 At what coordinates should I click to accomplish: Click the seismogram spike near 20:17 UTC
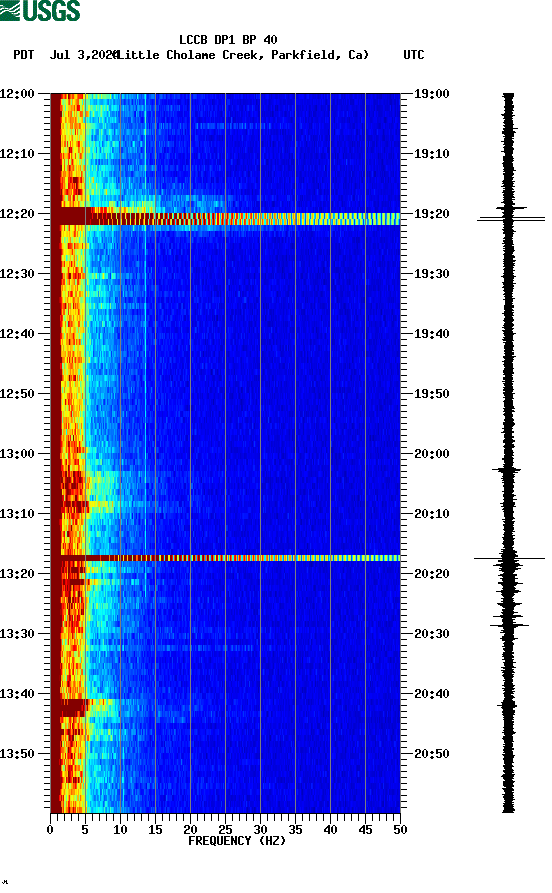pyautogui.click(x=509, y=558)
